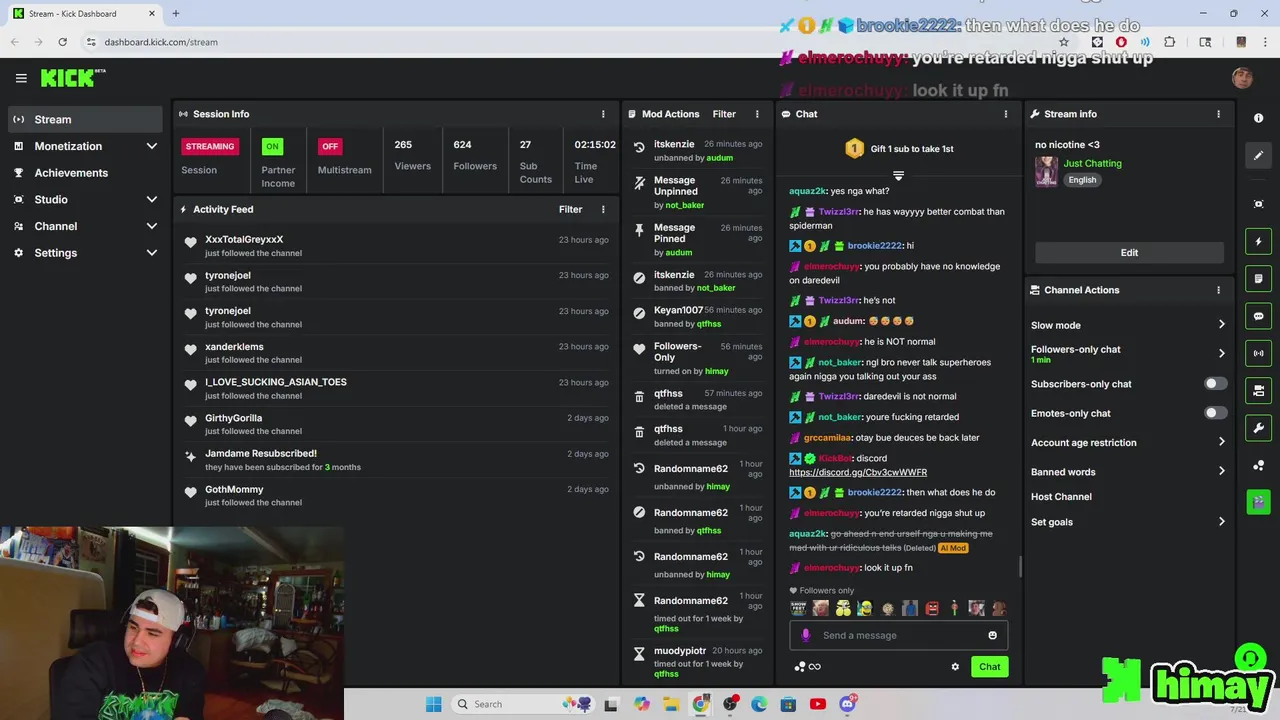Viewport: 1280px width, 720px height.
Task: Open Banned words chevron
Action: (1221, 472)
